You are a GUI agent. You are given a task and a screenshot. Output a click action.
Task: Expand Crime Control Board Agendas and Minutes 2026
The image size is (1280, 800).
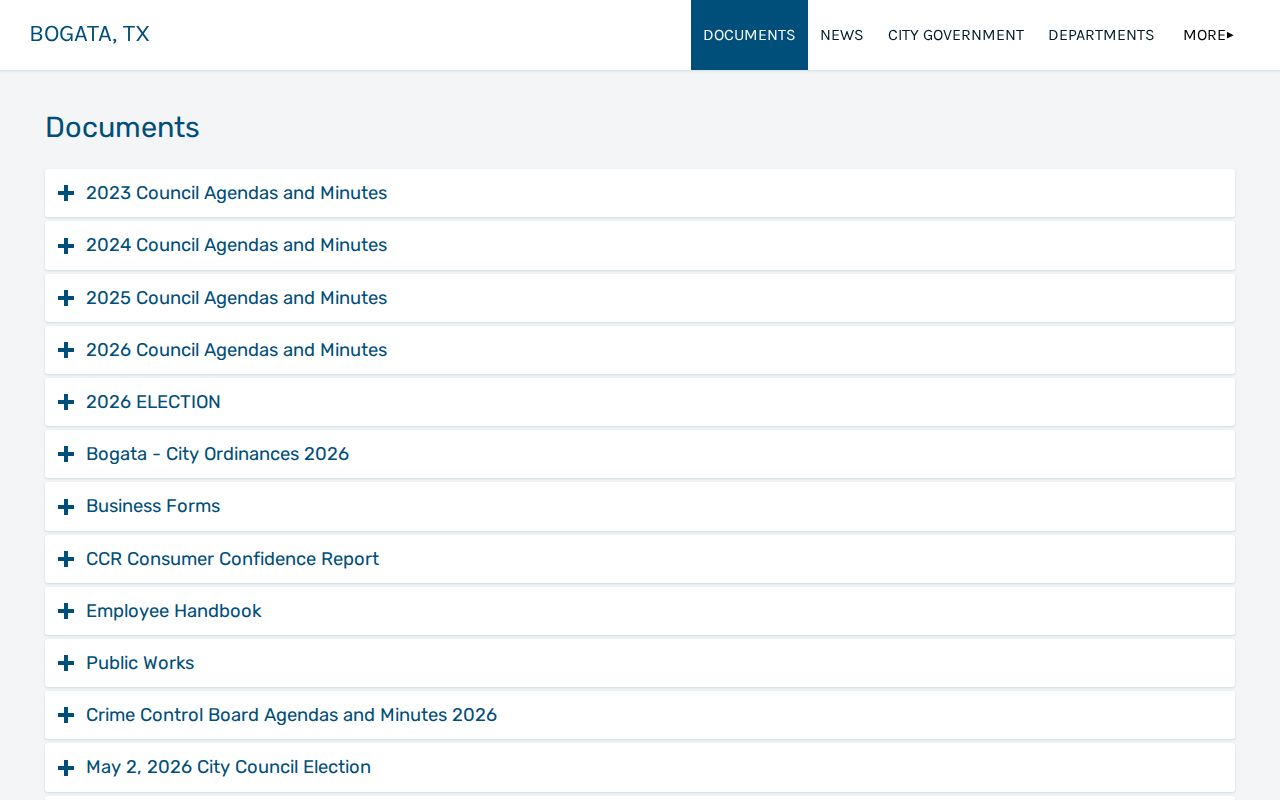tap(640, 715)
